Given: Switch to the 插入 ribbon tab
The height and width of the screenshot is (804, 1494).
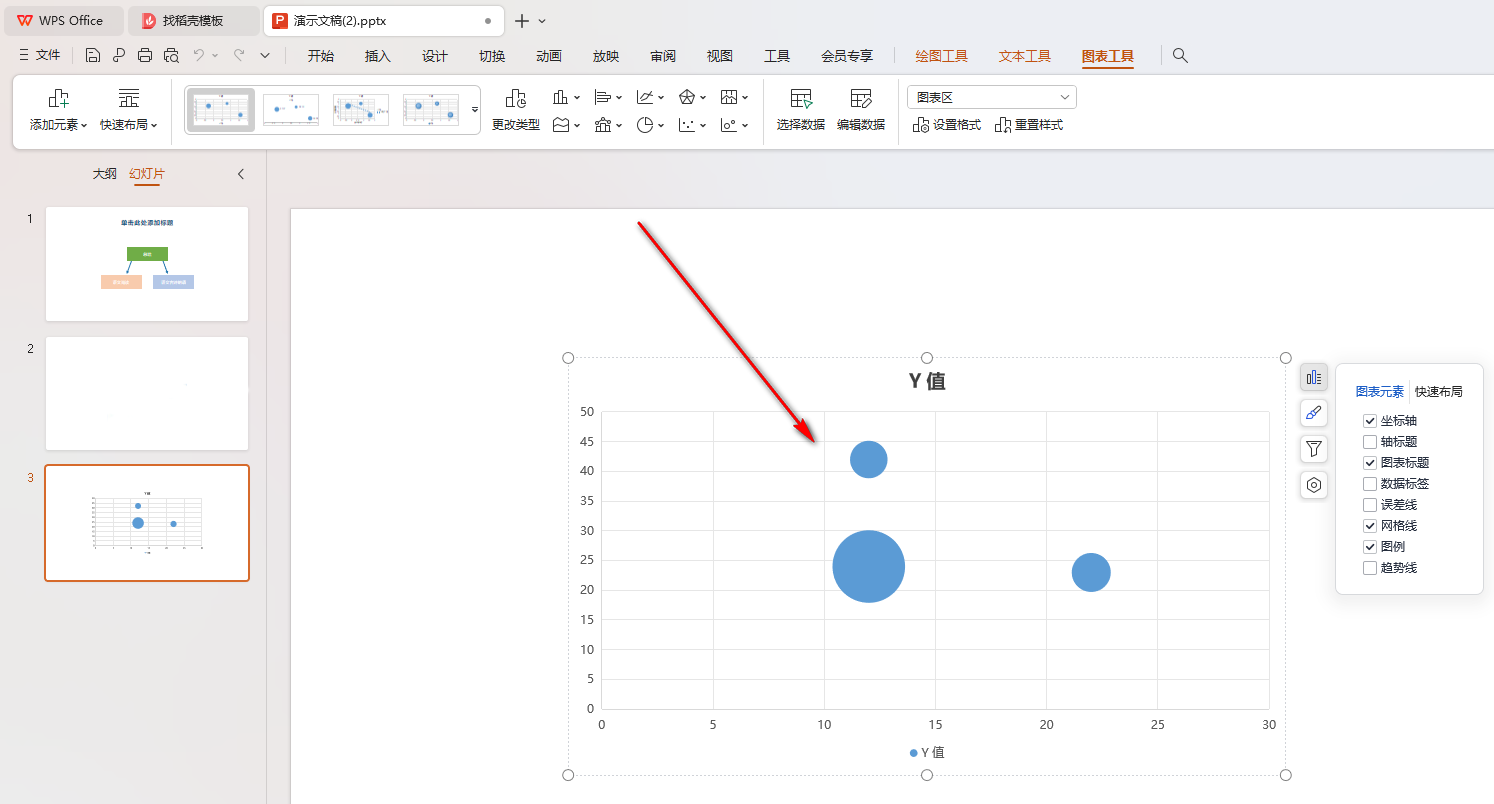Looking at the screenshot, I should coord(377,56).
